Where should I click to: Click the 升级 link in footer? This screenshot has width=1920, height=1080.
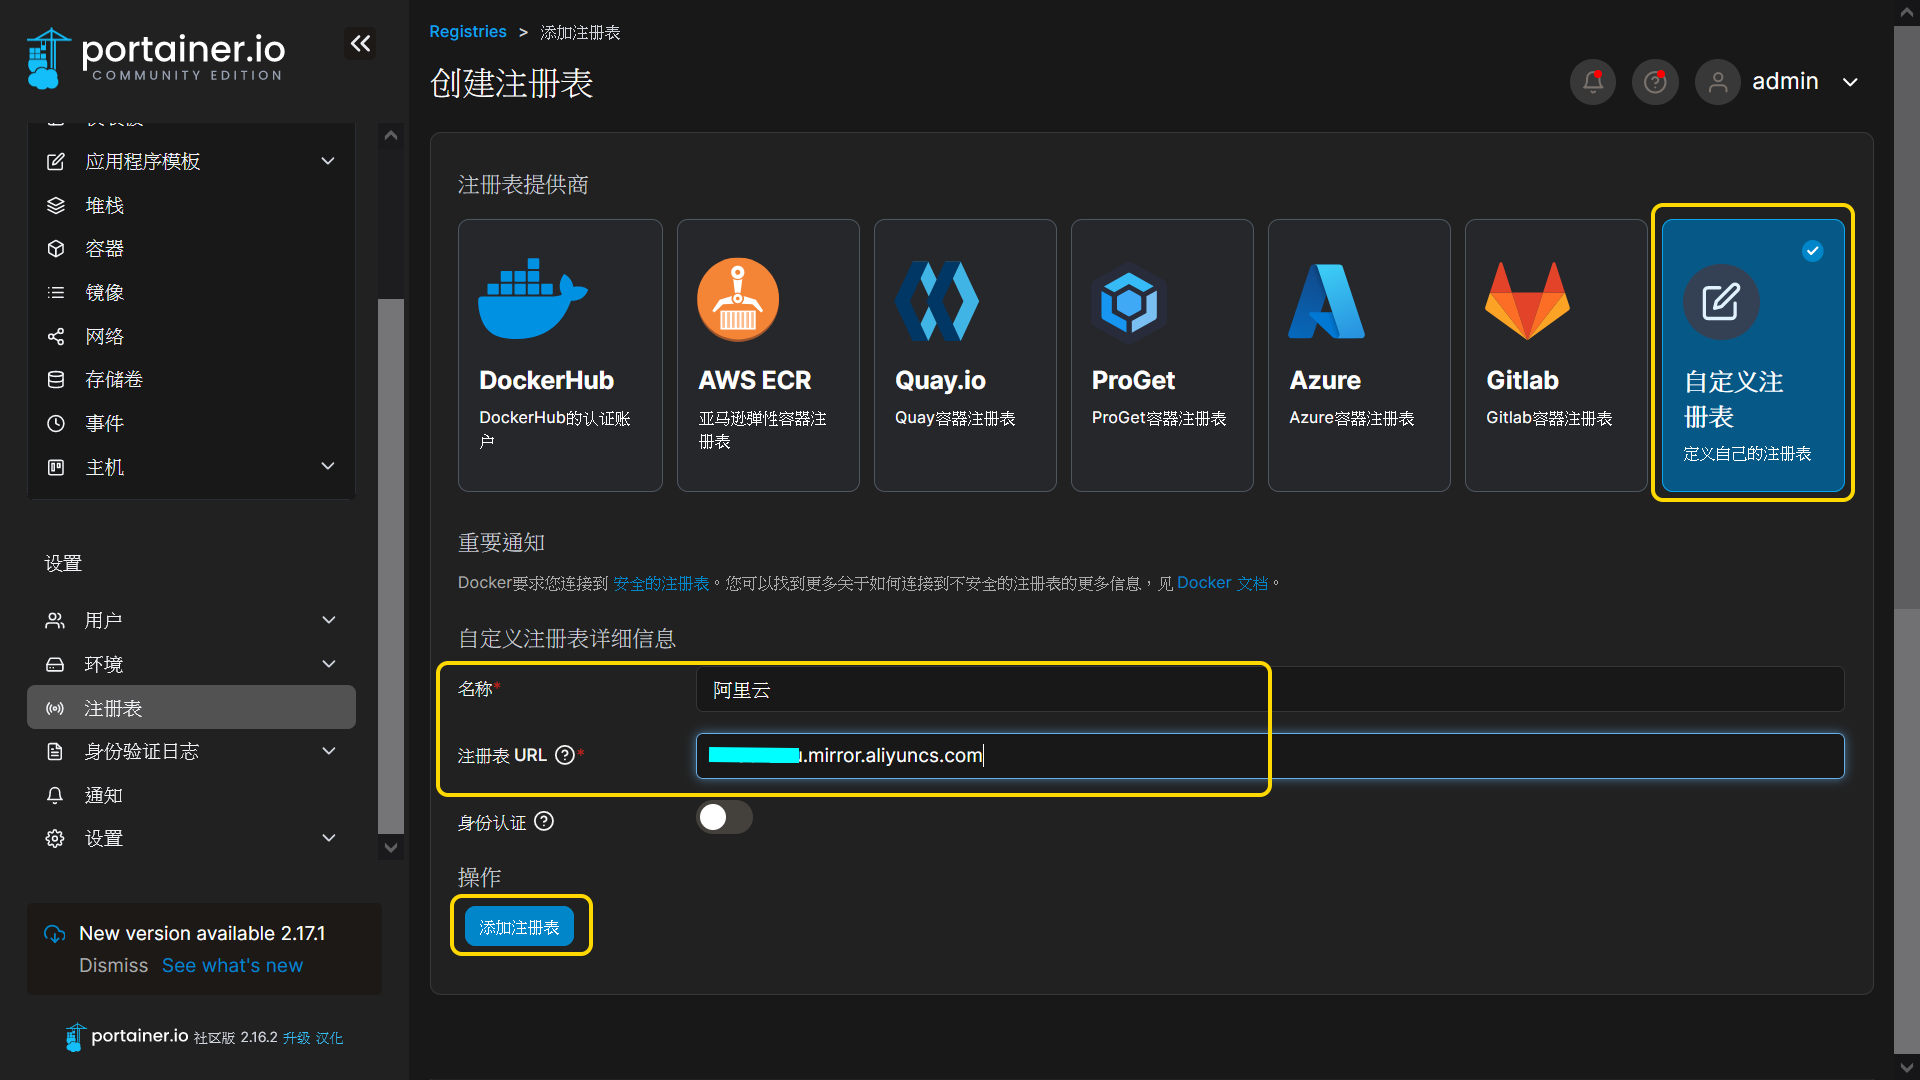pyautogui.click(x=296, y=1038)
